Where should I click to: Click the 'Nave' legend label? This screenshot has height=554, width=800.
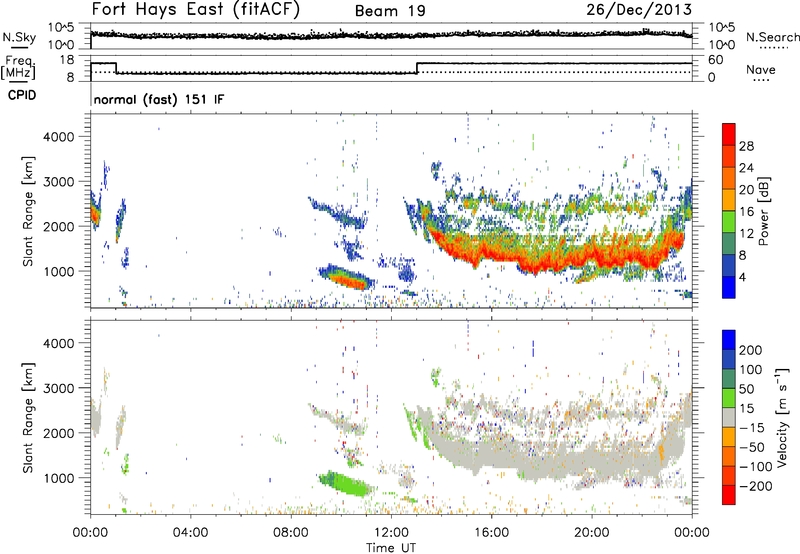pos(761,69)
